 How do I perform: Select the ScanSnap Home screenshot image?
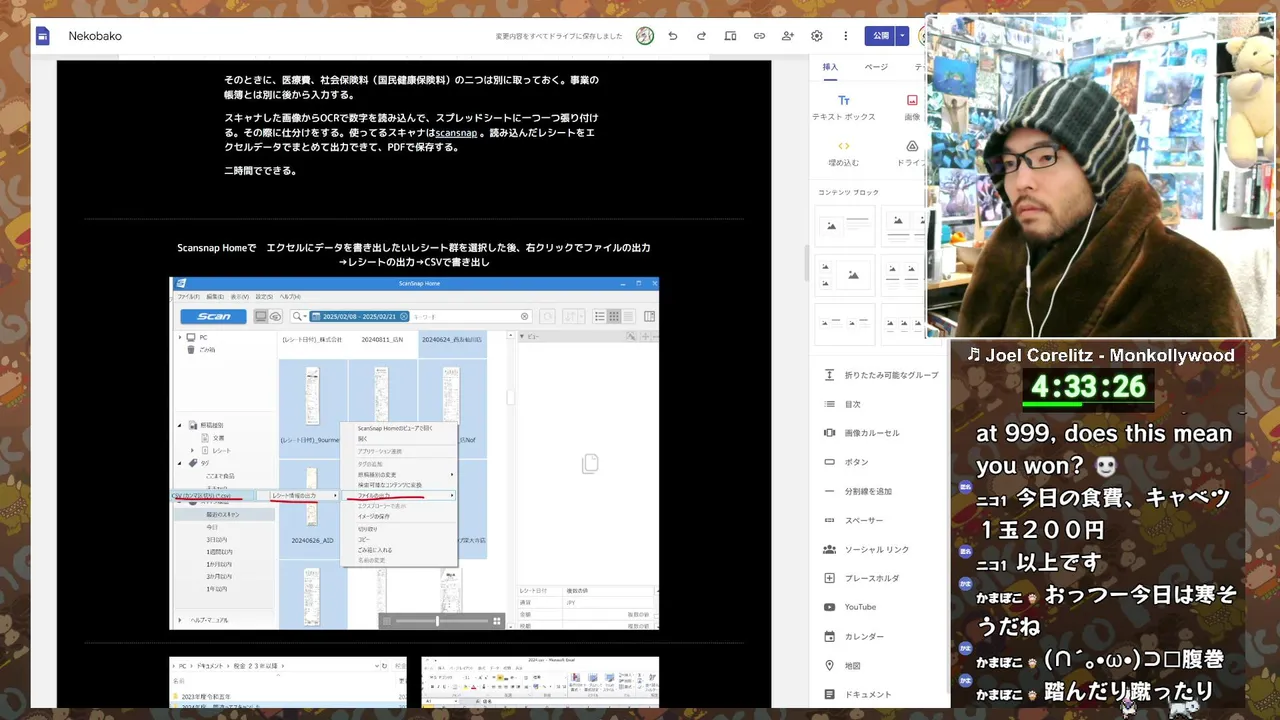414,453
